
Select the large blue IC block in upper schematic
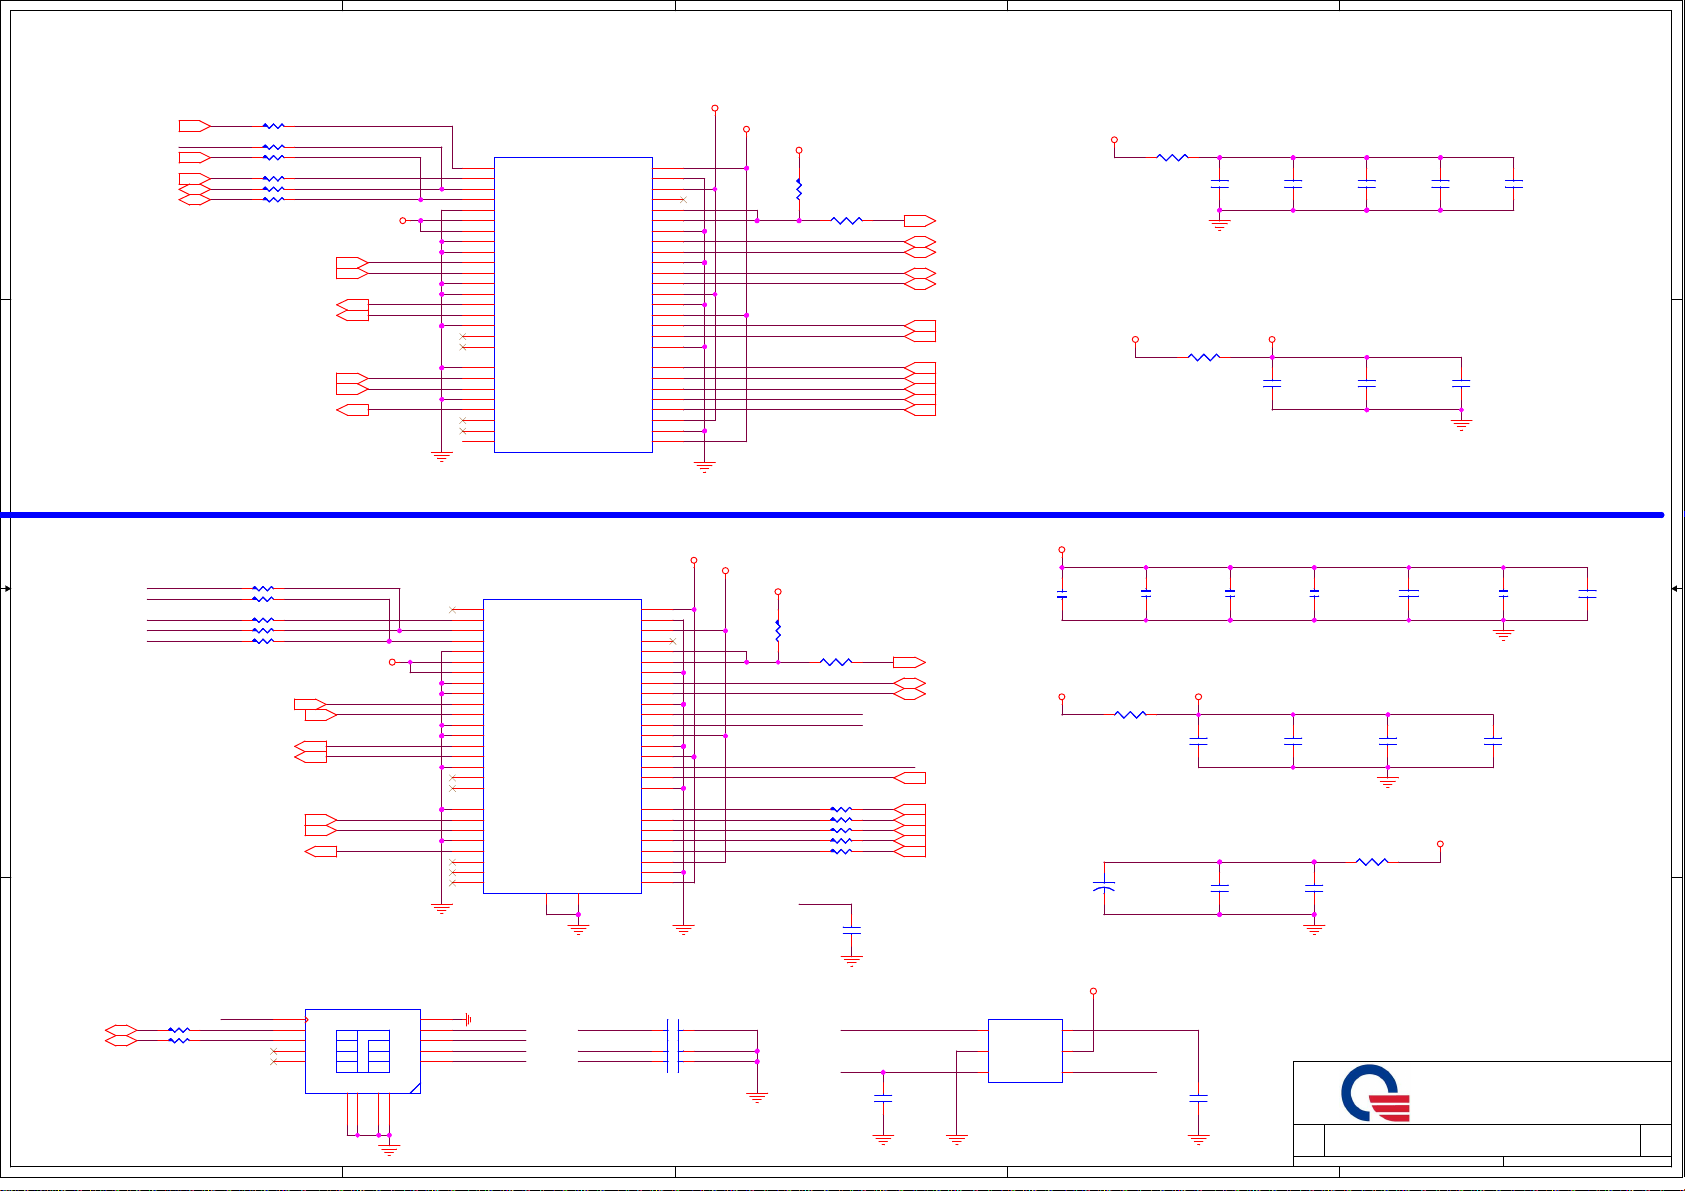[573, 305]
